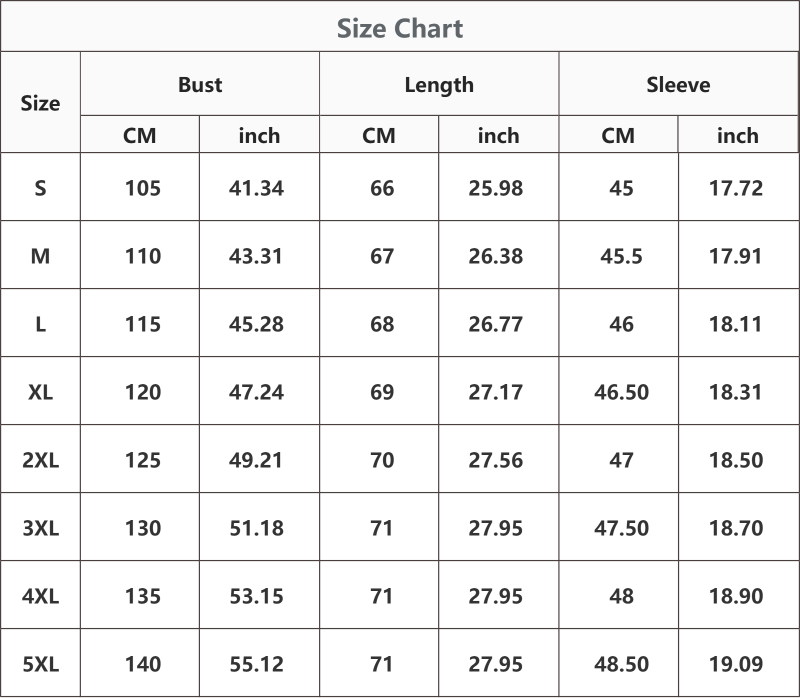Click the Size Chart title
Image resolution: width=800 pixels, height=698 pixels.
pos(400,28)
